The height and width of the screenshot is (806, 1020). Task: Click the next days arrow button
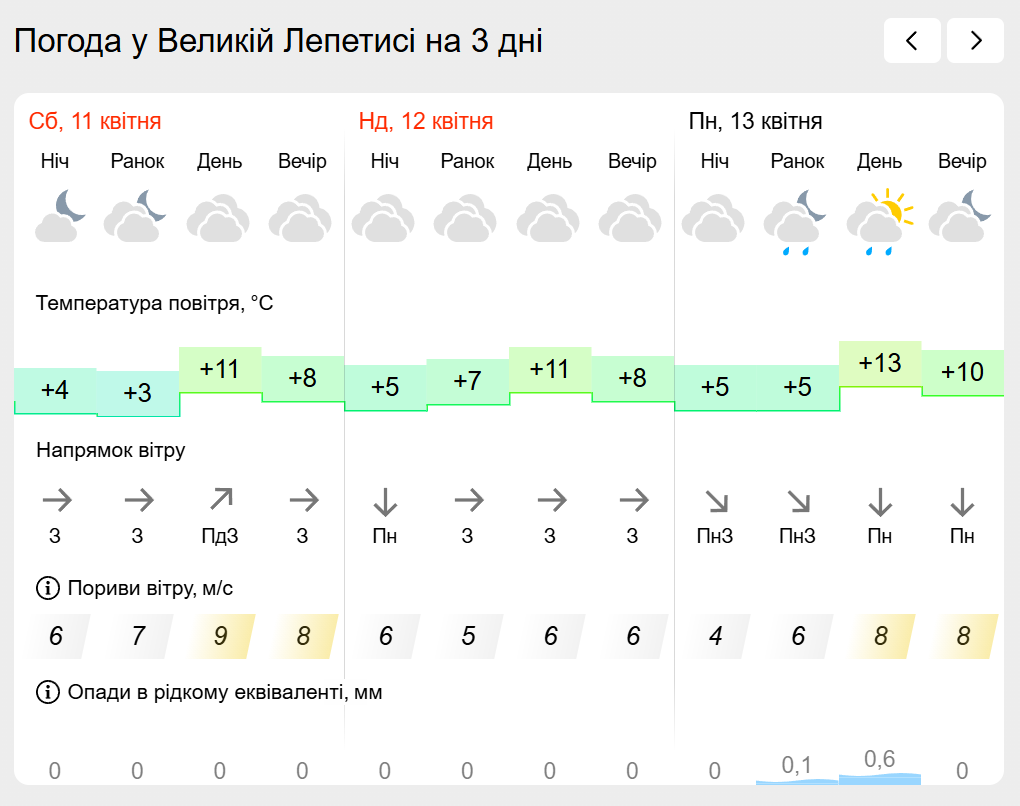click(x=975, y=41)
